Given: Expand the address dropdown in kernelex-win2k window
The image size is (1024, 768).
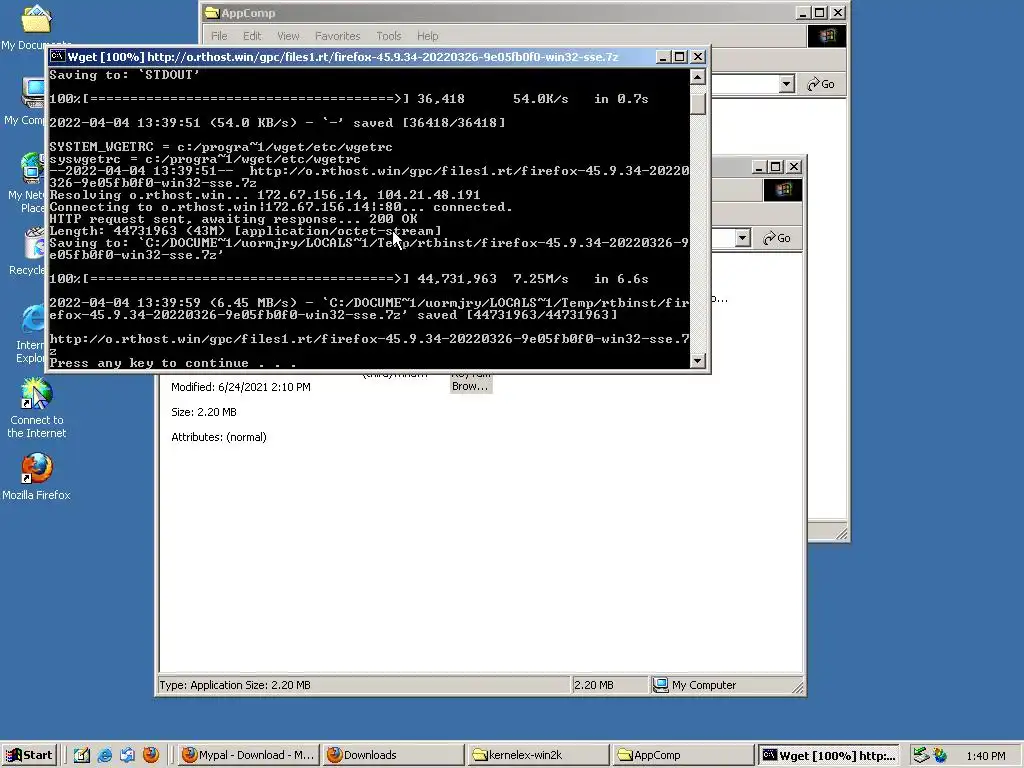Looking at the screenshot, I should tap(742, 238).
